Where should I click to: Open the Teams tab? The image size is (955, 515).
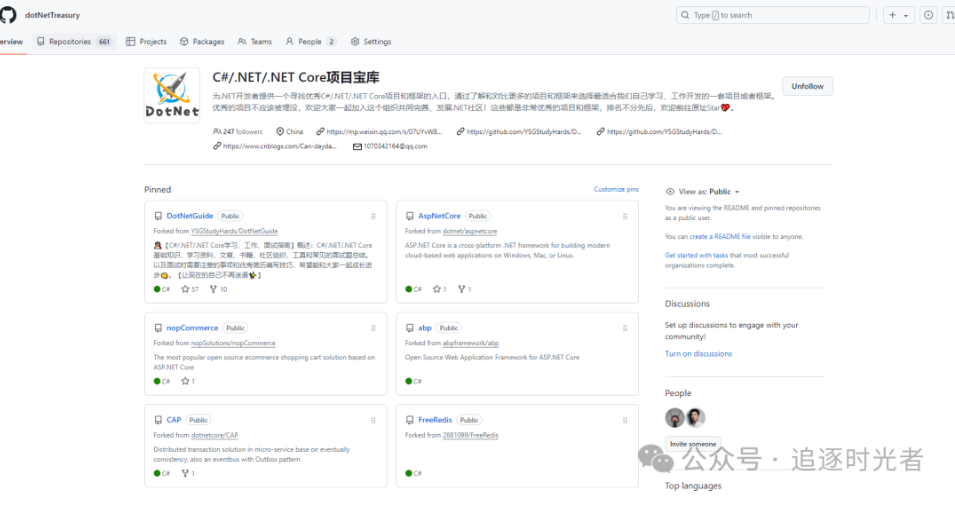255,41
